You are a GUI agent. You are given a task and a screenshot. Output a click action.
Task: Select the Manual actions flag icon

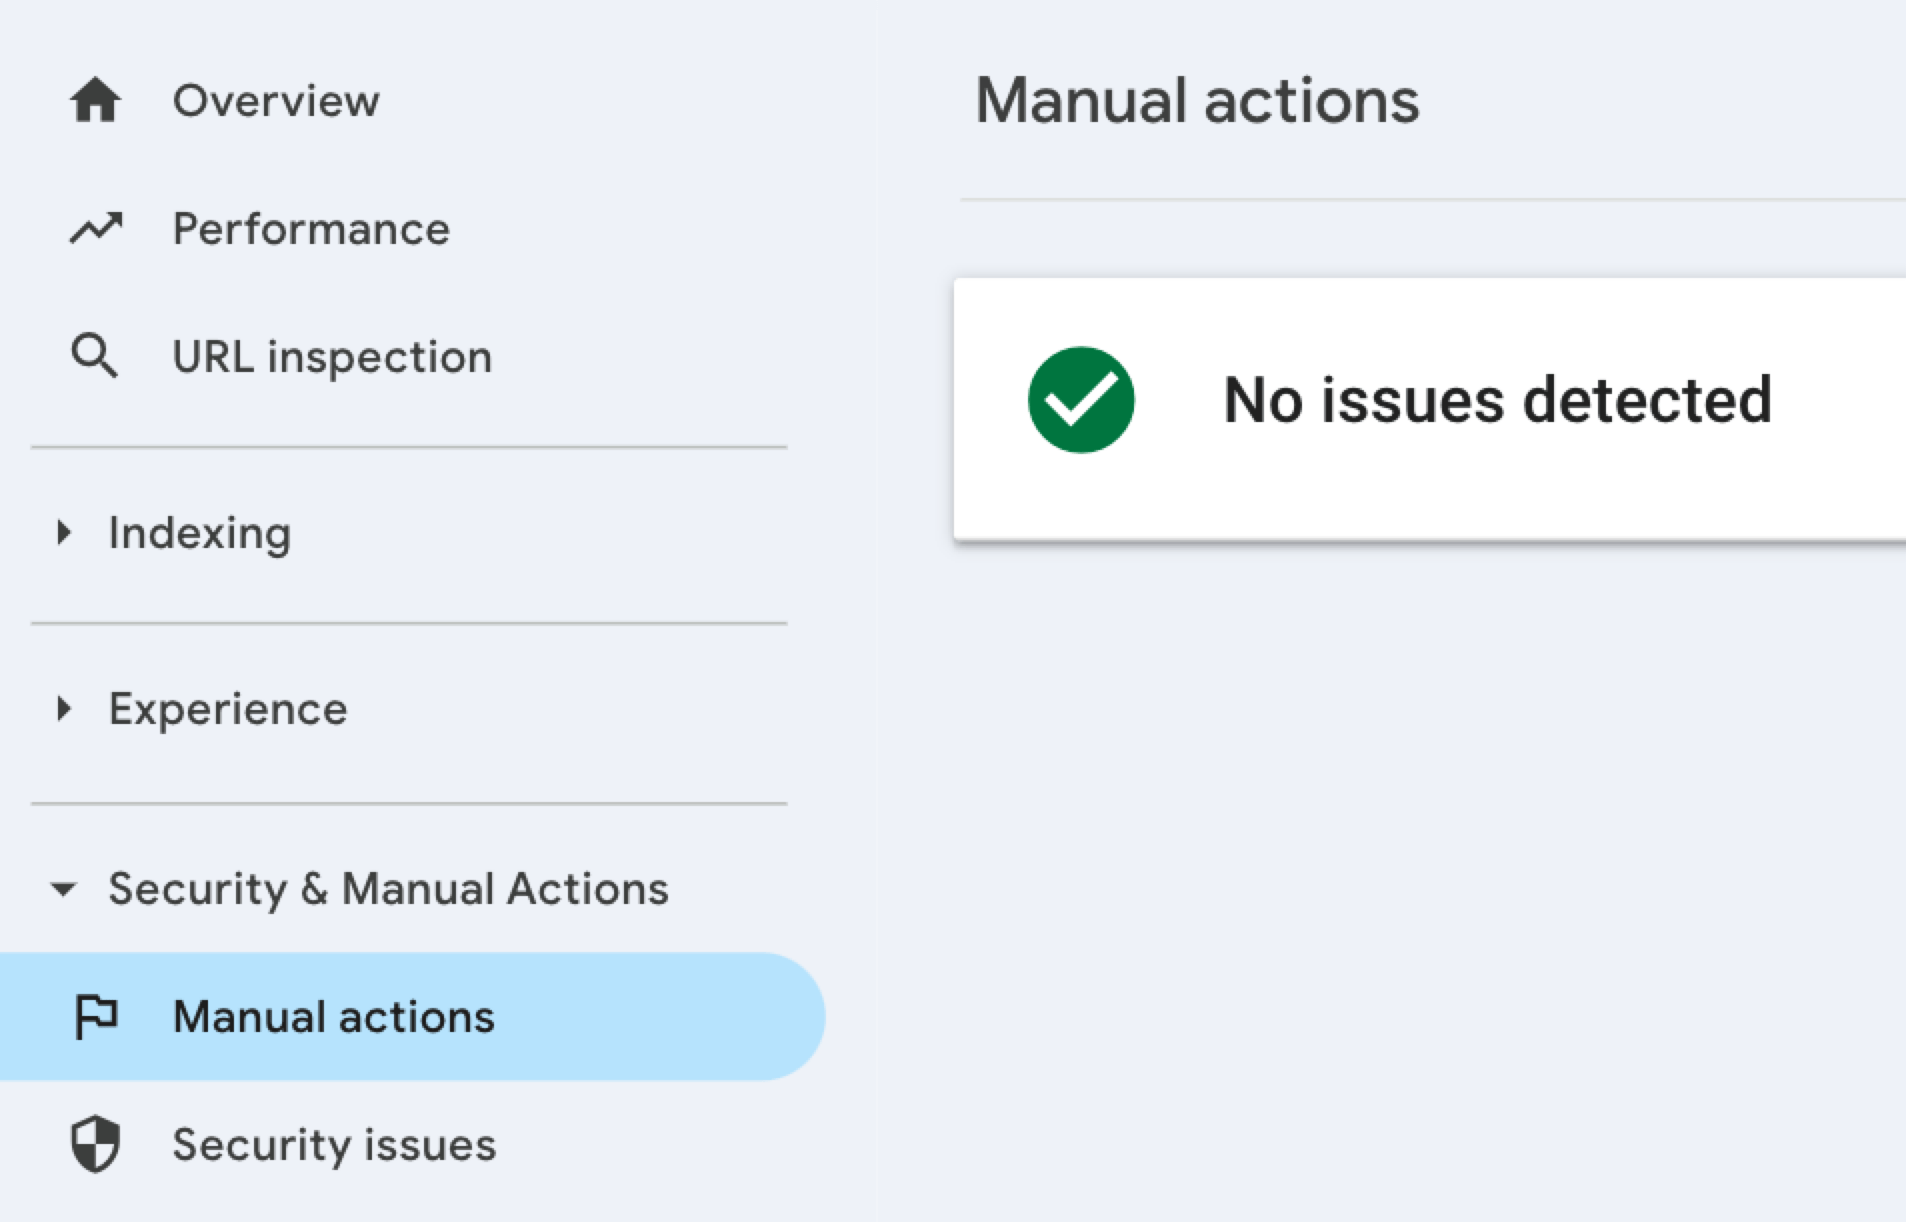point(96,1016)
